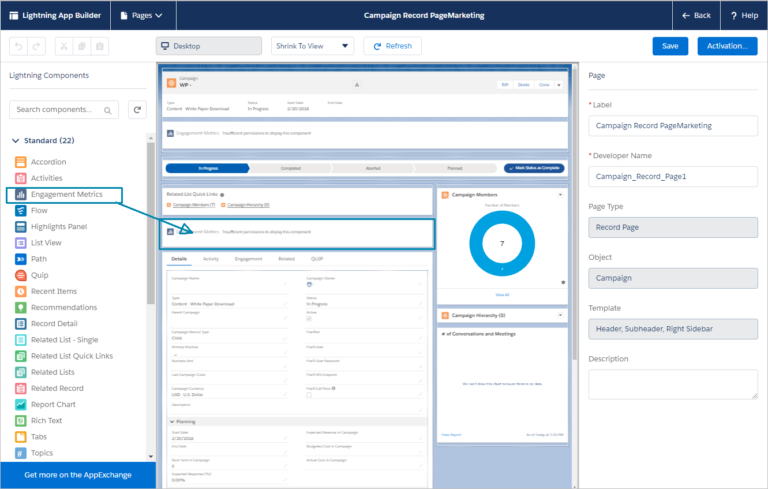Select the Highlights Panel component icon
Image resolution: width=768 pixels, height=489 pixels.
tap(21, 227)
